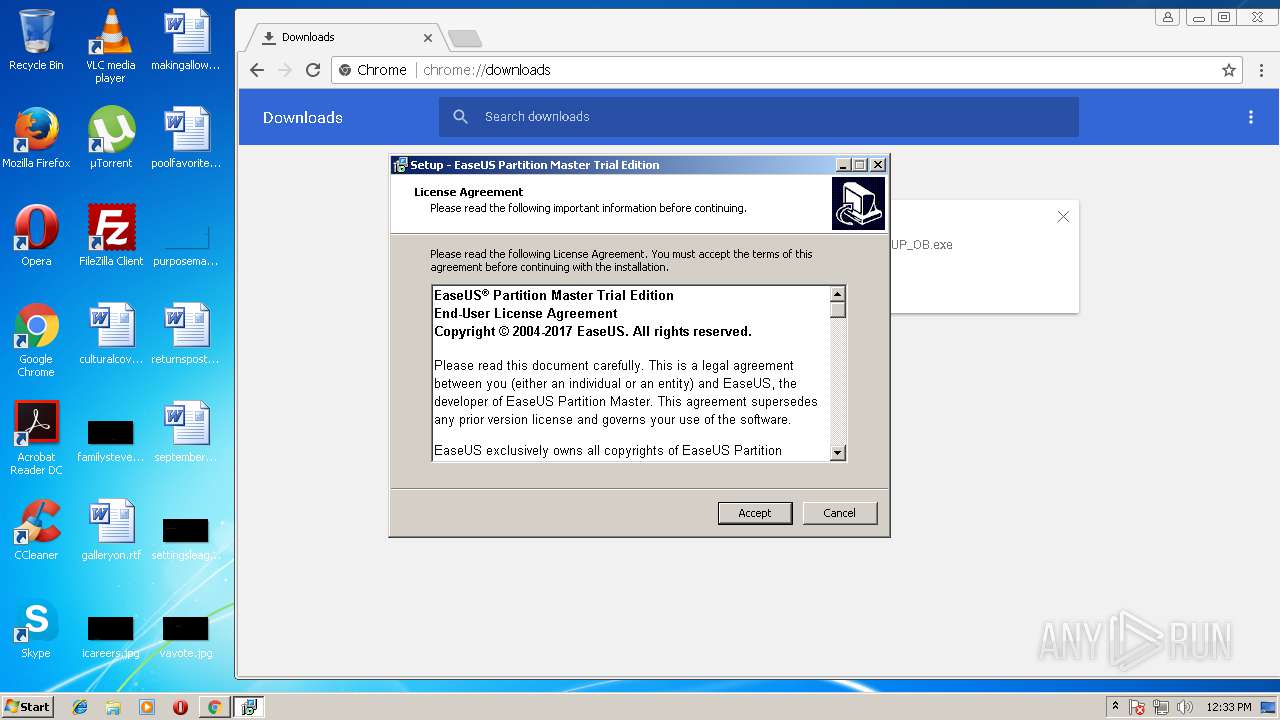Select the returnspost Word document
This screenshot has width=1280, height=720.
tap(186, 334)
